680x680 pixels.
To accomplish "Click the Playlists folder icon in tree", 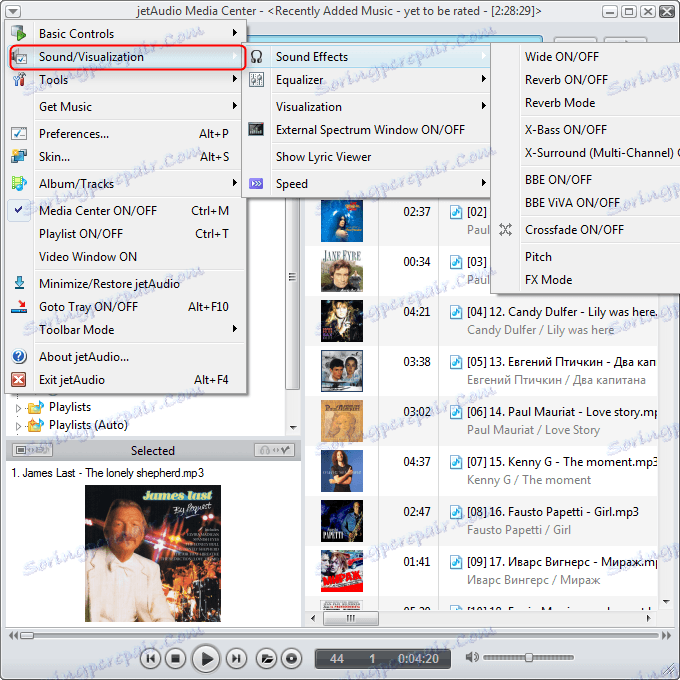I will point(36,407).
